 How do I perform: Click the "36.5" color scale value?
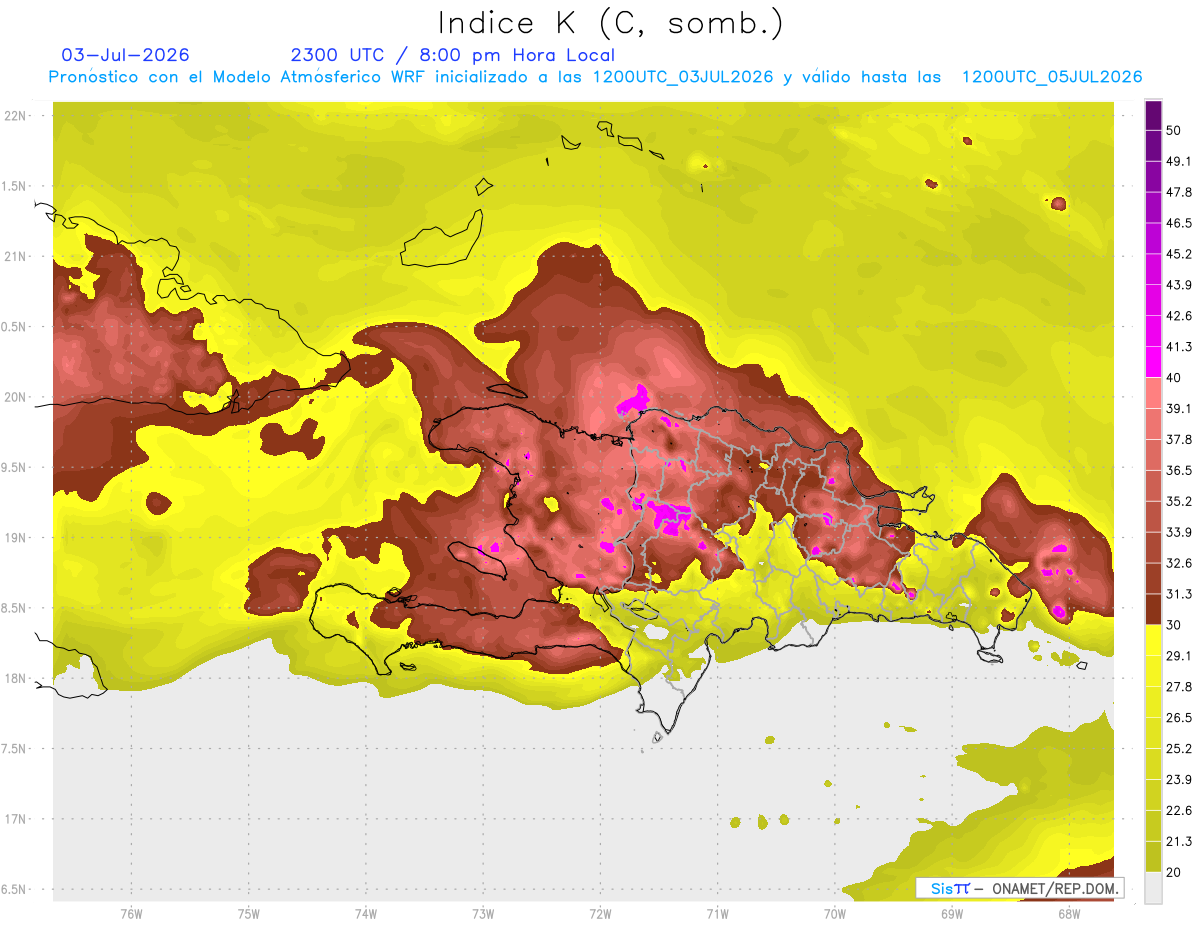(x=1179, y=470)
